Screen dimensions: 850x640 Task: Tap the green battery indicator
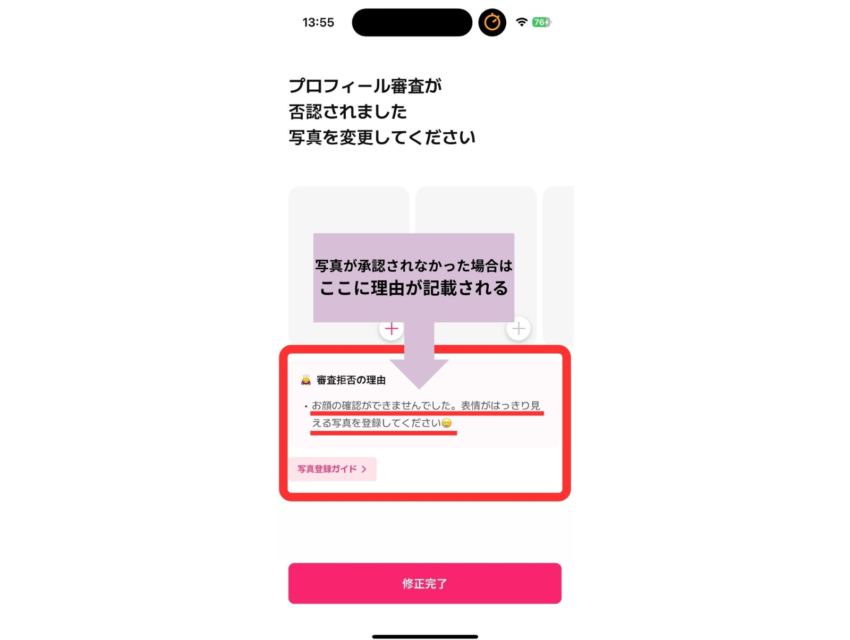tap(542, 22)
